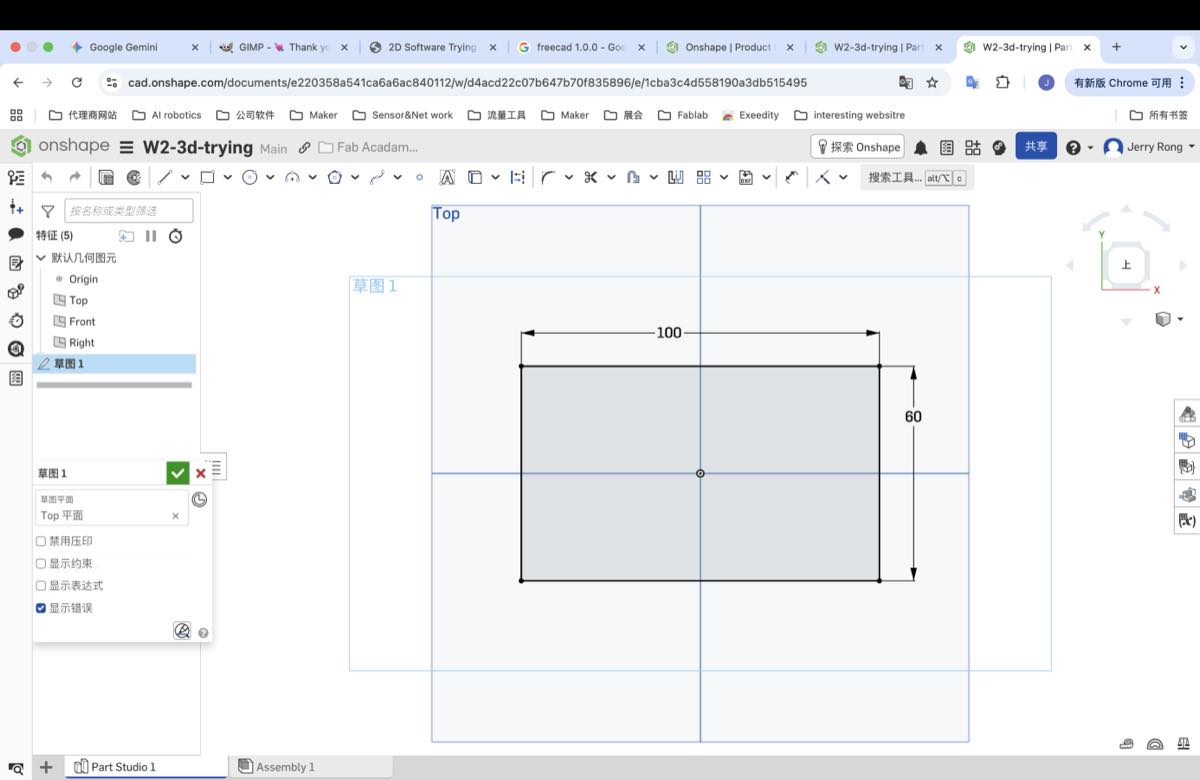1200x780 pixels.
Task: Select the Arc sketch tool
Action: (x=292, y=177)
